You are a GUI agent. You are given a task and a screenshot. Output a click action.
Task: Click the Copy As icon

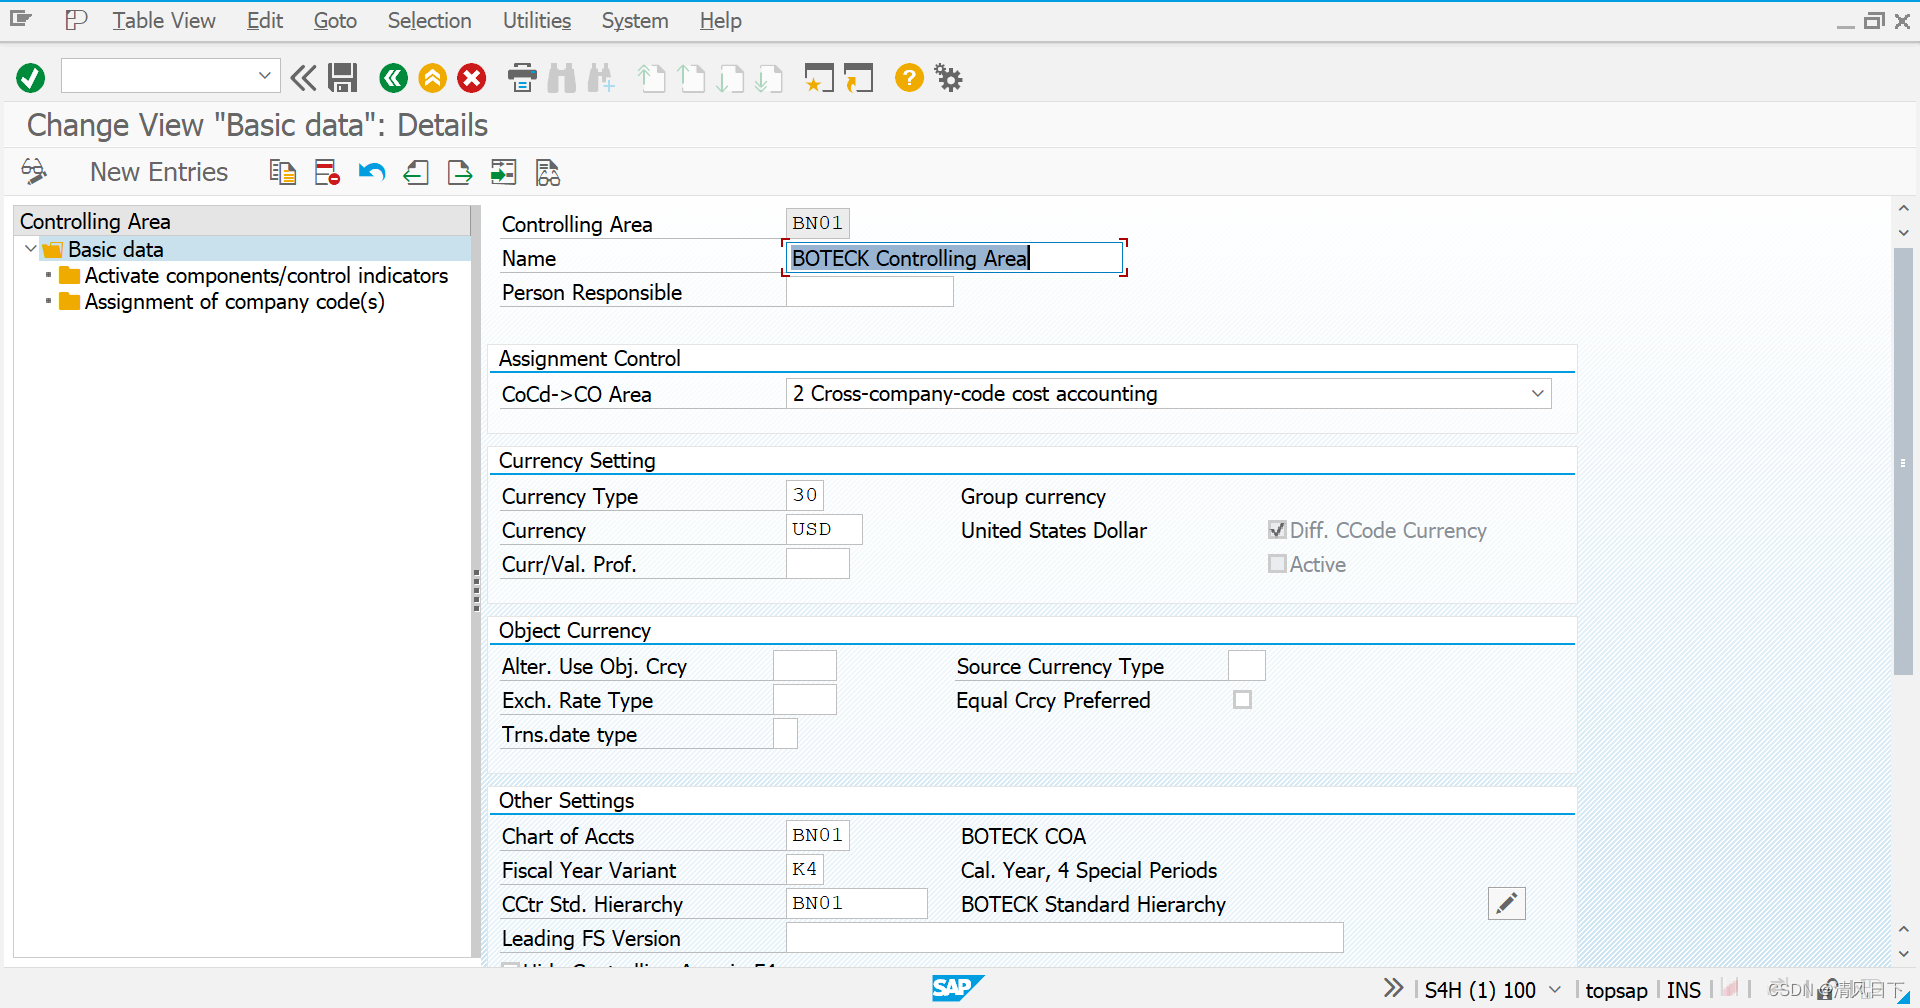coord(283,172)
